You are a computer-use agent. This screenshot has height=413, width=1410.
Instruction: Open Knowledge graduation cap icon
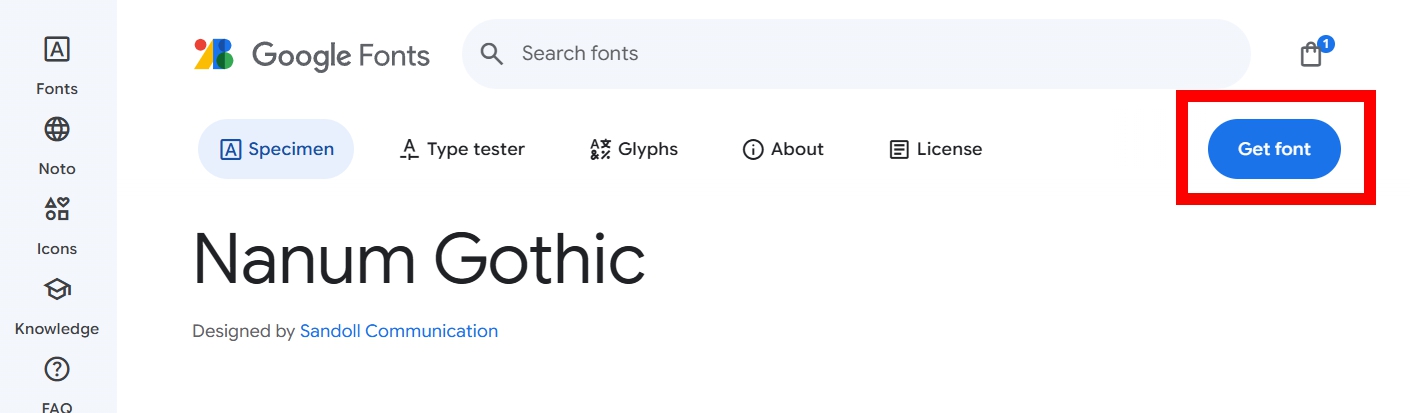[x=57, y=289]
